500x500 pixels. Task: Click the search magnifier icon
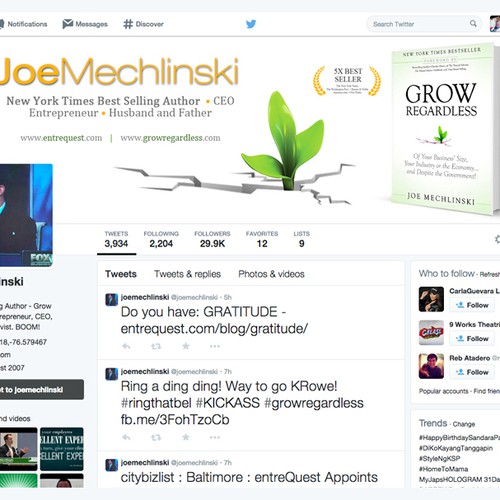(473, 24)
